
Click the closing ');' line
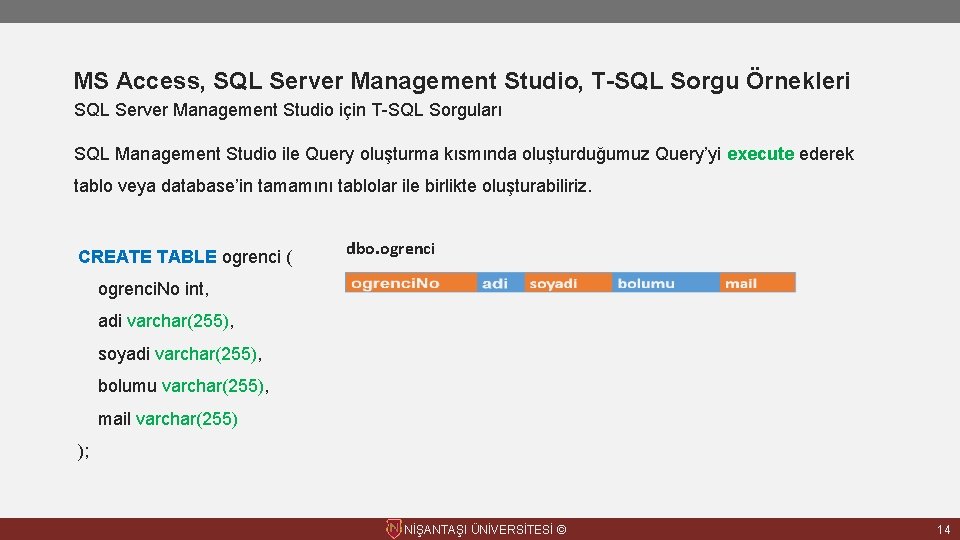tap(83, 451)
